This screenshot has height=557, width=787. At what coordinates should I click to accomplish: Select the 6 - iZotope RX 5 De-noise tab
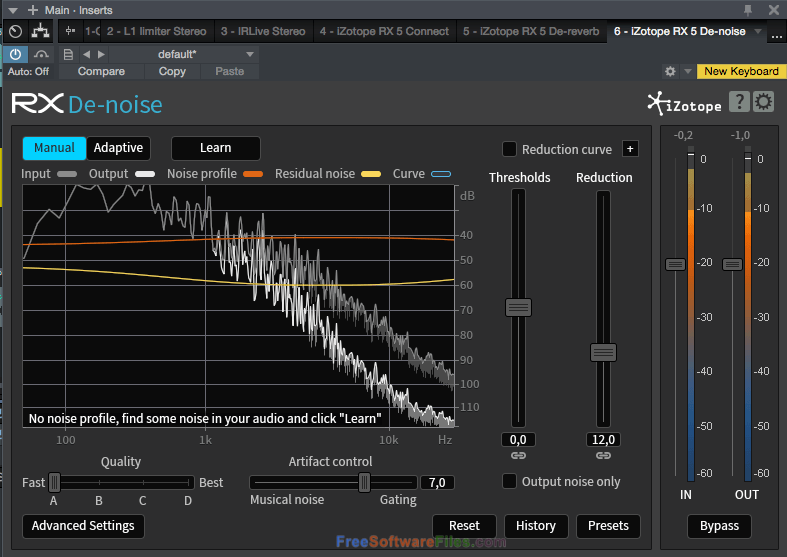[x=680, y=31]
